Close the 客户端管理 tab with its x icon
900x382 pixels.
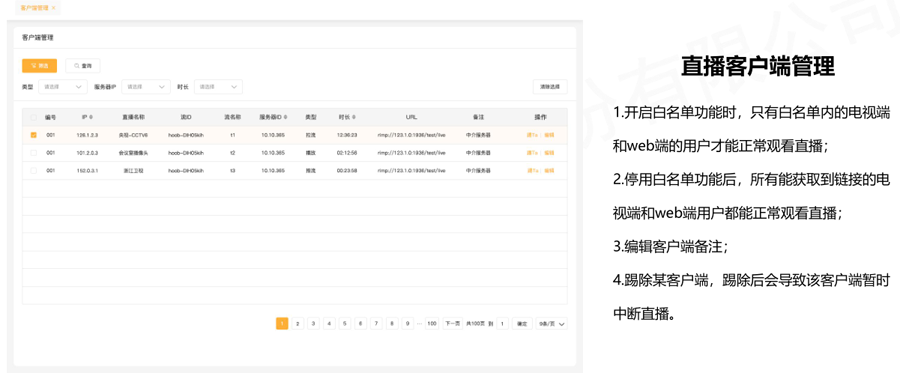click(53, 8)
